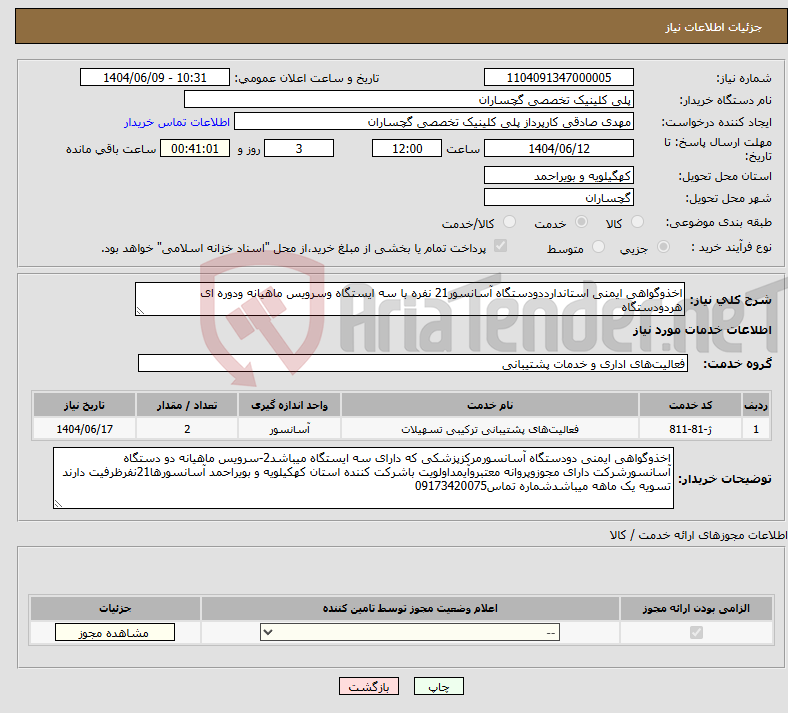Viewport: 788px width, 713px height.
Task: Click the نام خدمت column header
Action: [x=490, y=405]
